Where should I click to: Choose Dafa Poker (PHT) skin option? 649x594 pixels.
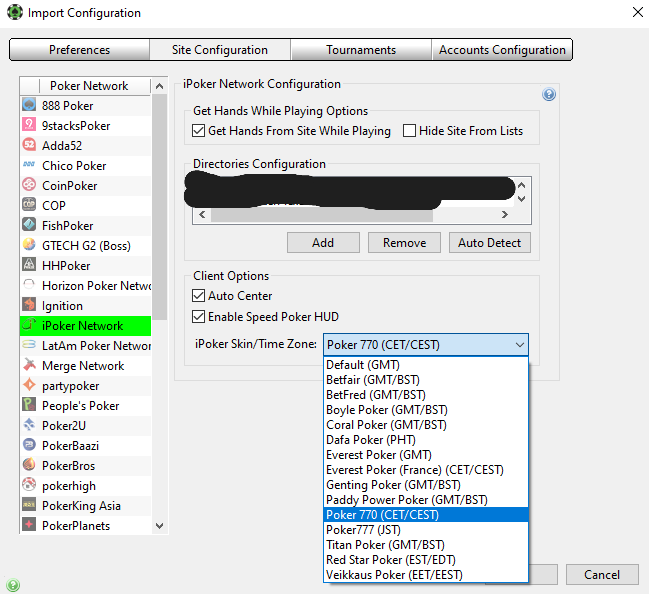click(426, 440)
